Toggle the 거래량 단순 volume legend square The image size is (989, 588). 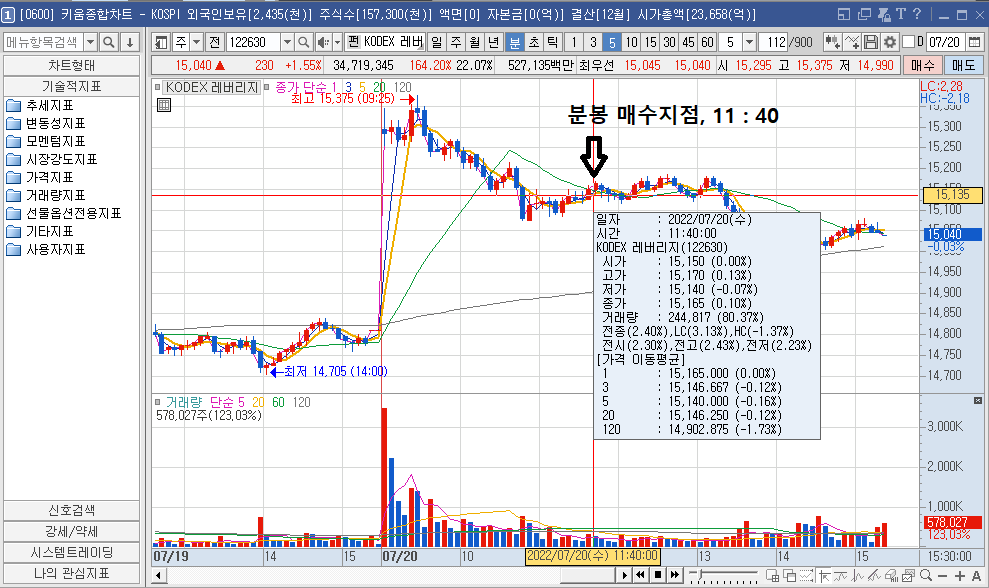pyautogui.click(x=158, y=402)
